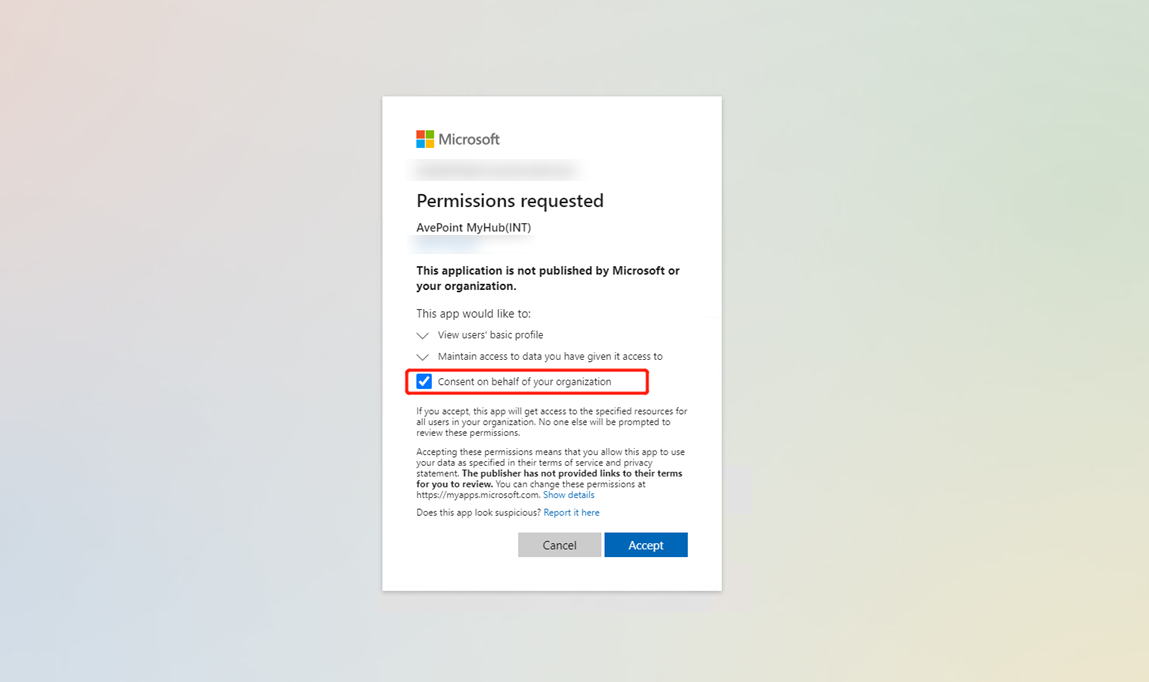The width and height of the screenshot is (1149, 682).
Task: Click the Microsoft four-square logo
Action: point(425,139)
